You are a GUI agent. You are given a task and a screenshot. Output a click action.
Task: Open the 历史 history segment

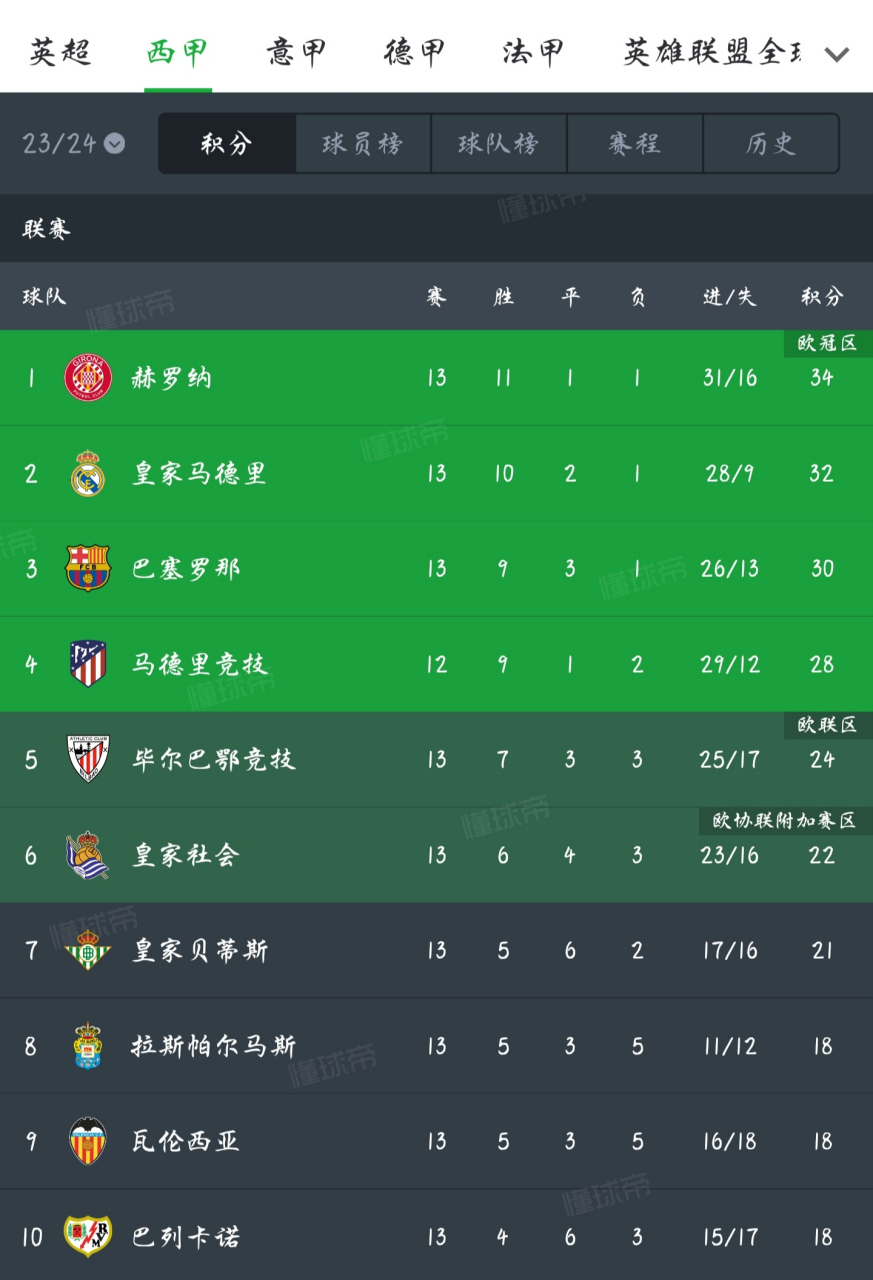[770, 144]
